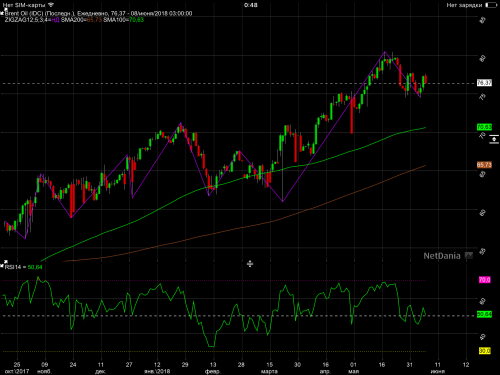Tap the 76.37 current price tag
Image resolution: width=500 pixels, height=375 pixels.
coord(484,83)
